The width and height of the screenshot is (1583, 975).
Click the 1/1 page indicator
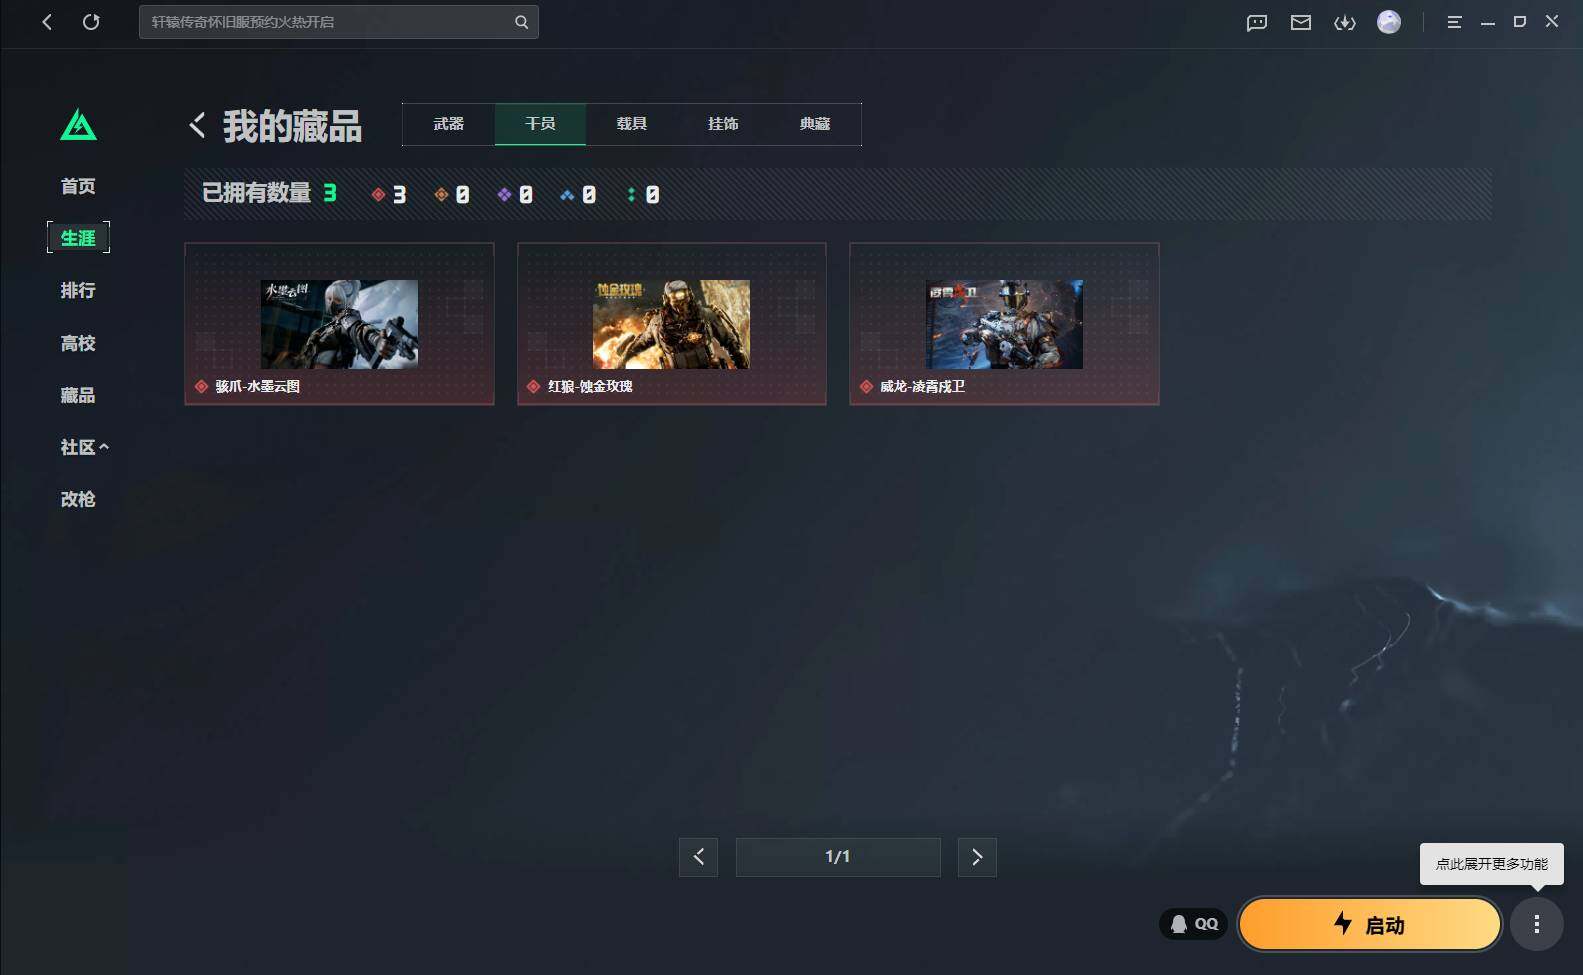[838, 857]
